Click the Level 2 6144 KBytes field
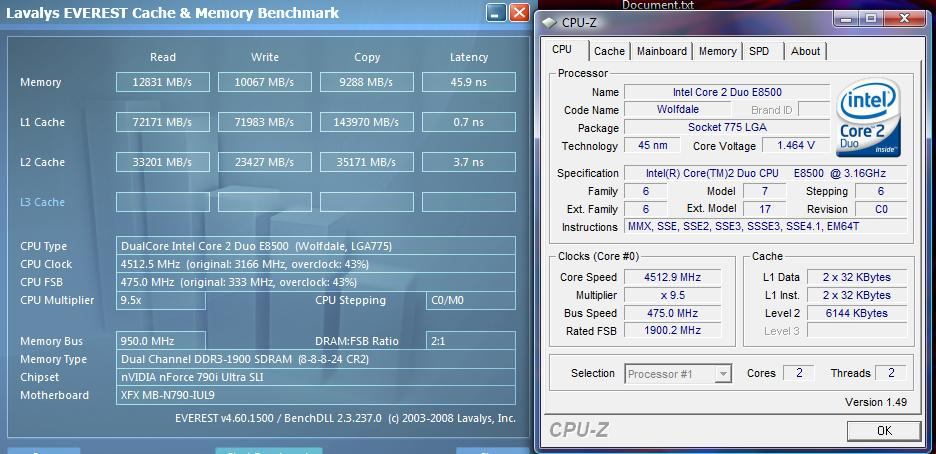Image resolution: width=936 pixels, height=454 pixels. pos(857,313)
